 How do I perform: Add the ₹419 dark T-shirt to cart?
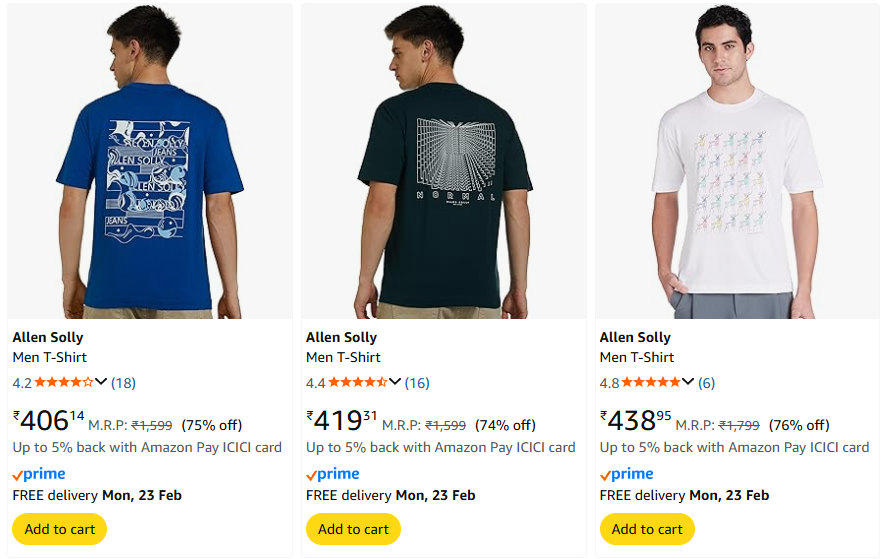[353, 529]
